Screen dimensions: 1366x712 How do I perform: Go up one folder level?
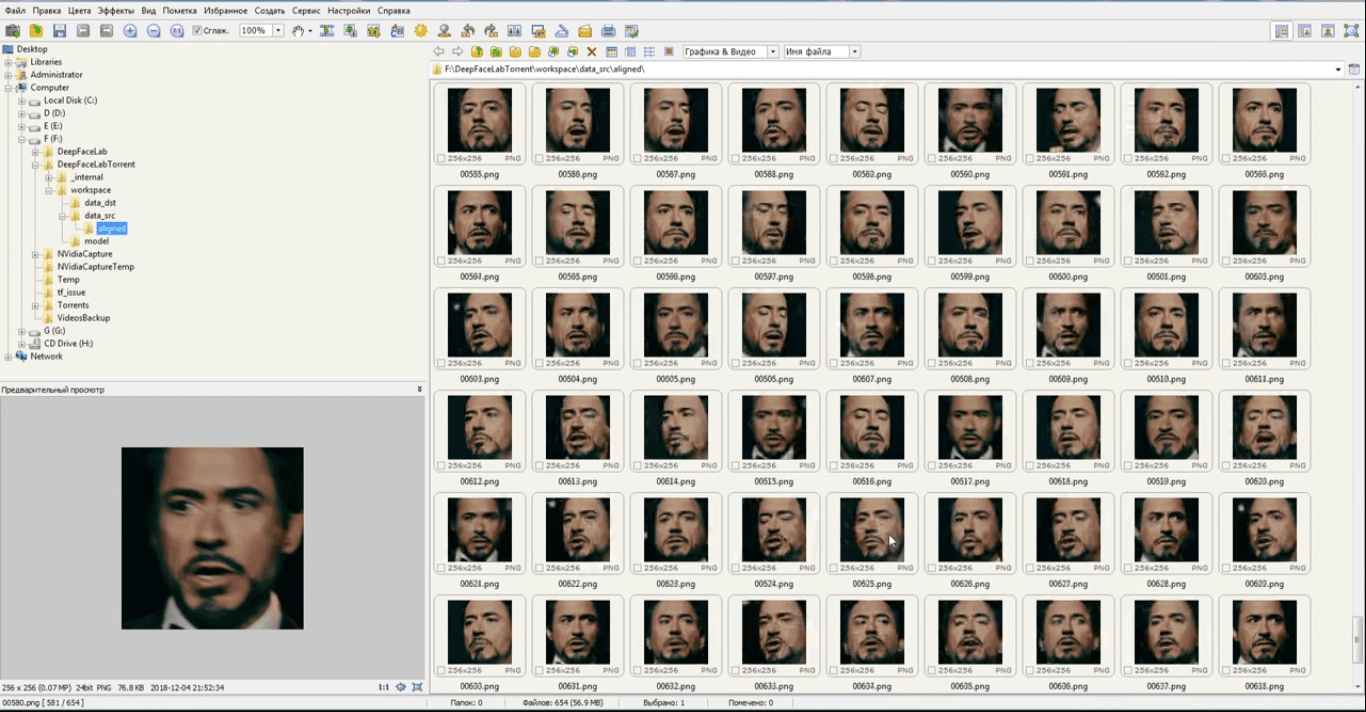coord(477,52)
